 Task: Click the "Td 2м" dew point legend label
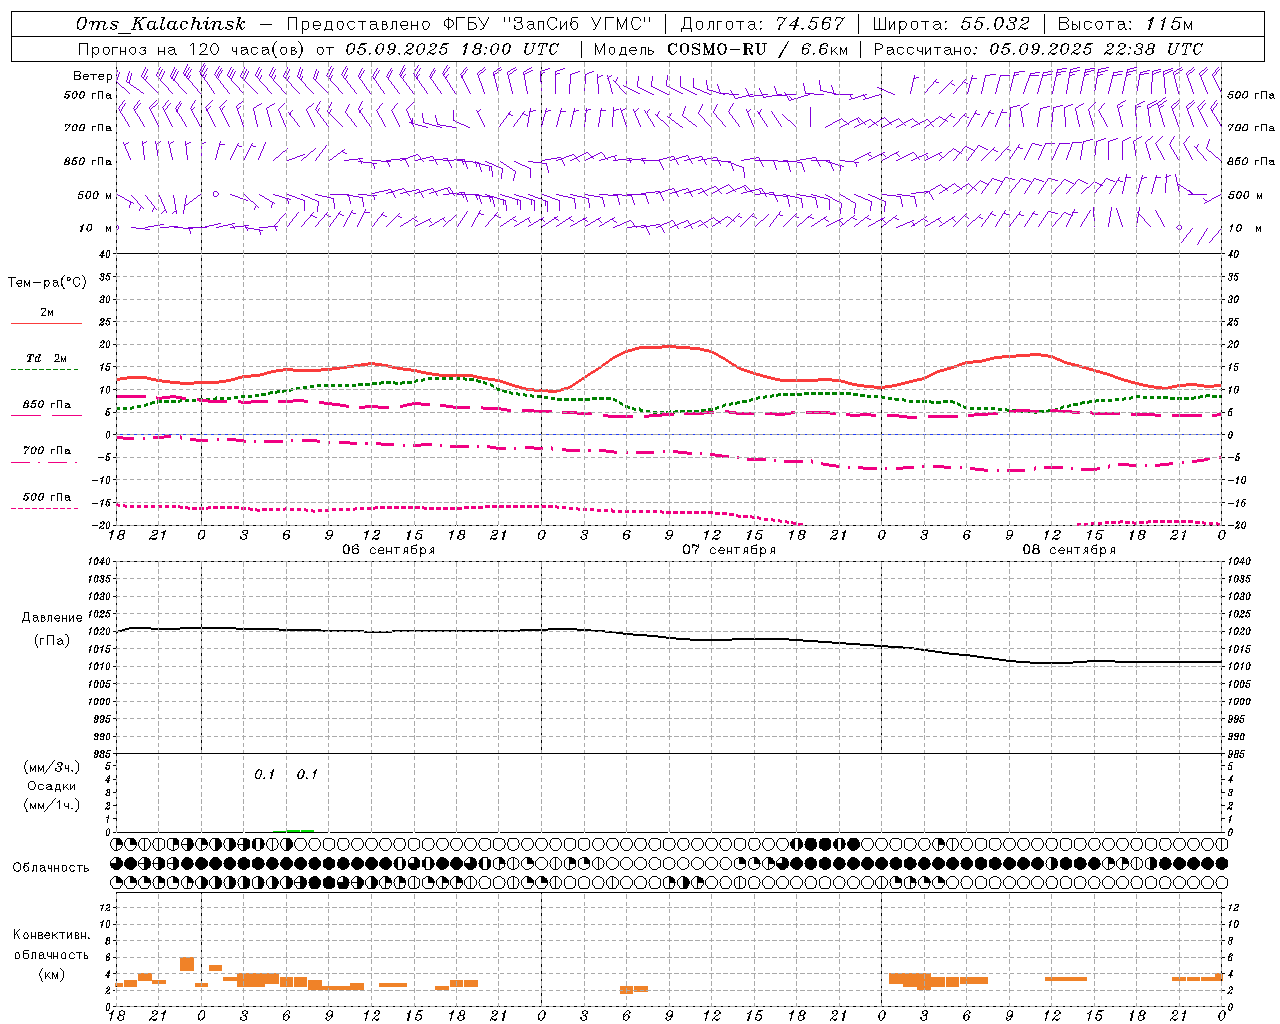coord(47,358)
